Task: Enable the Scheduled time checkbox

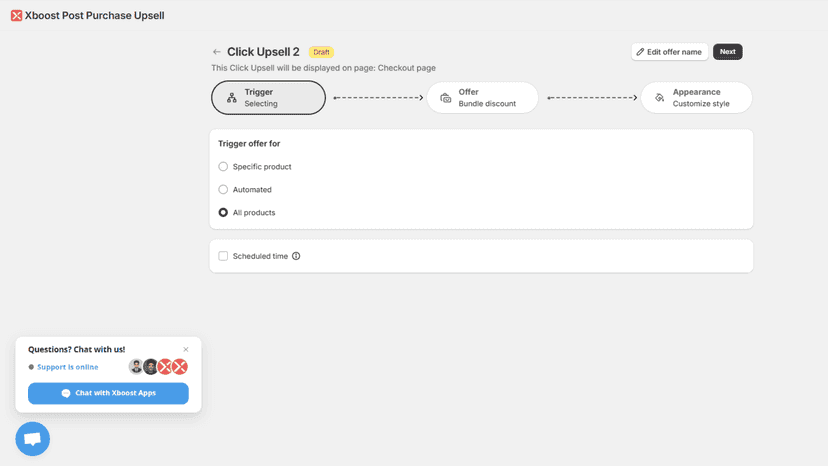Action: (x=223, y=256)
